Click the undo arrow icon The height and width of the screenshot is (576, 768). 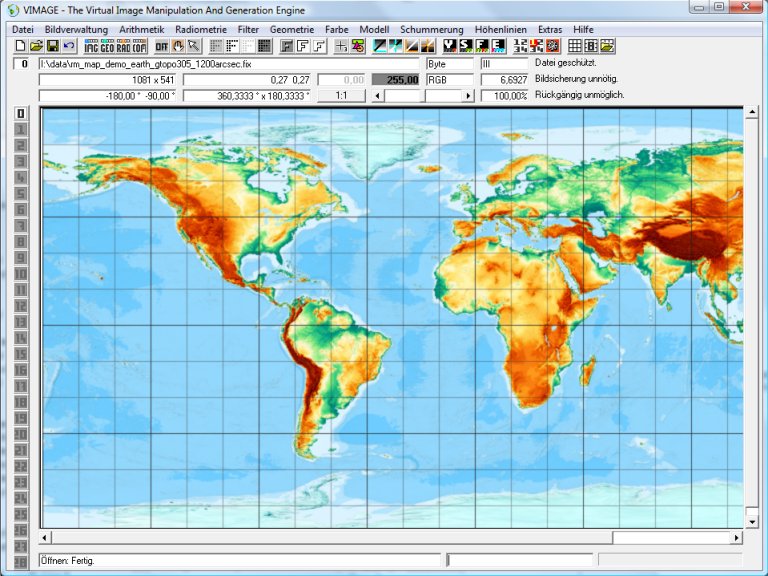coord(68,46)
